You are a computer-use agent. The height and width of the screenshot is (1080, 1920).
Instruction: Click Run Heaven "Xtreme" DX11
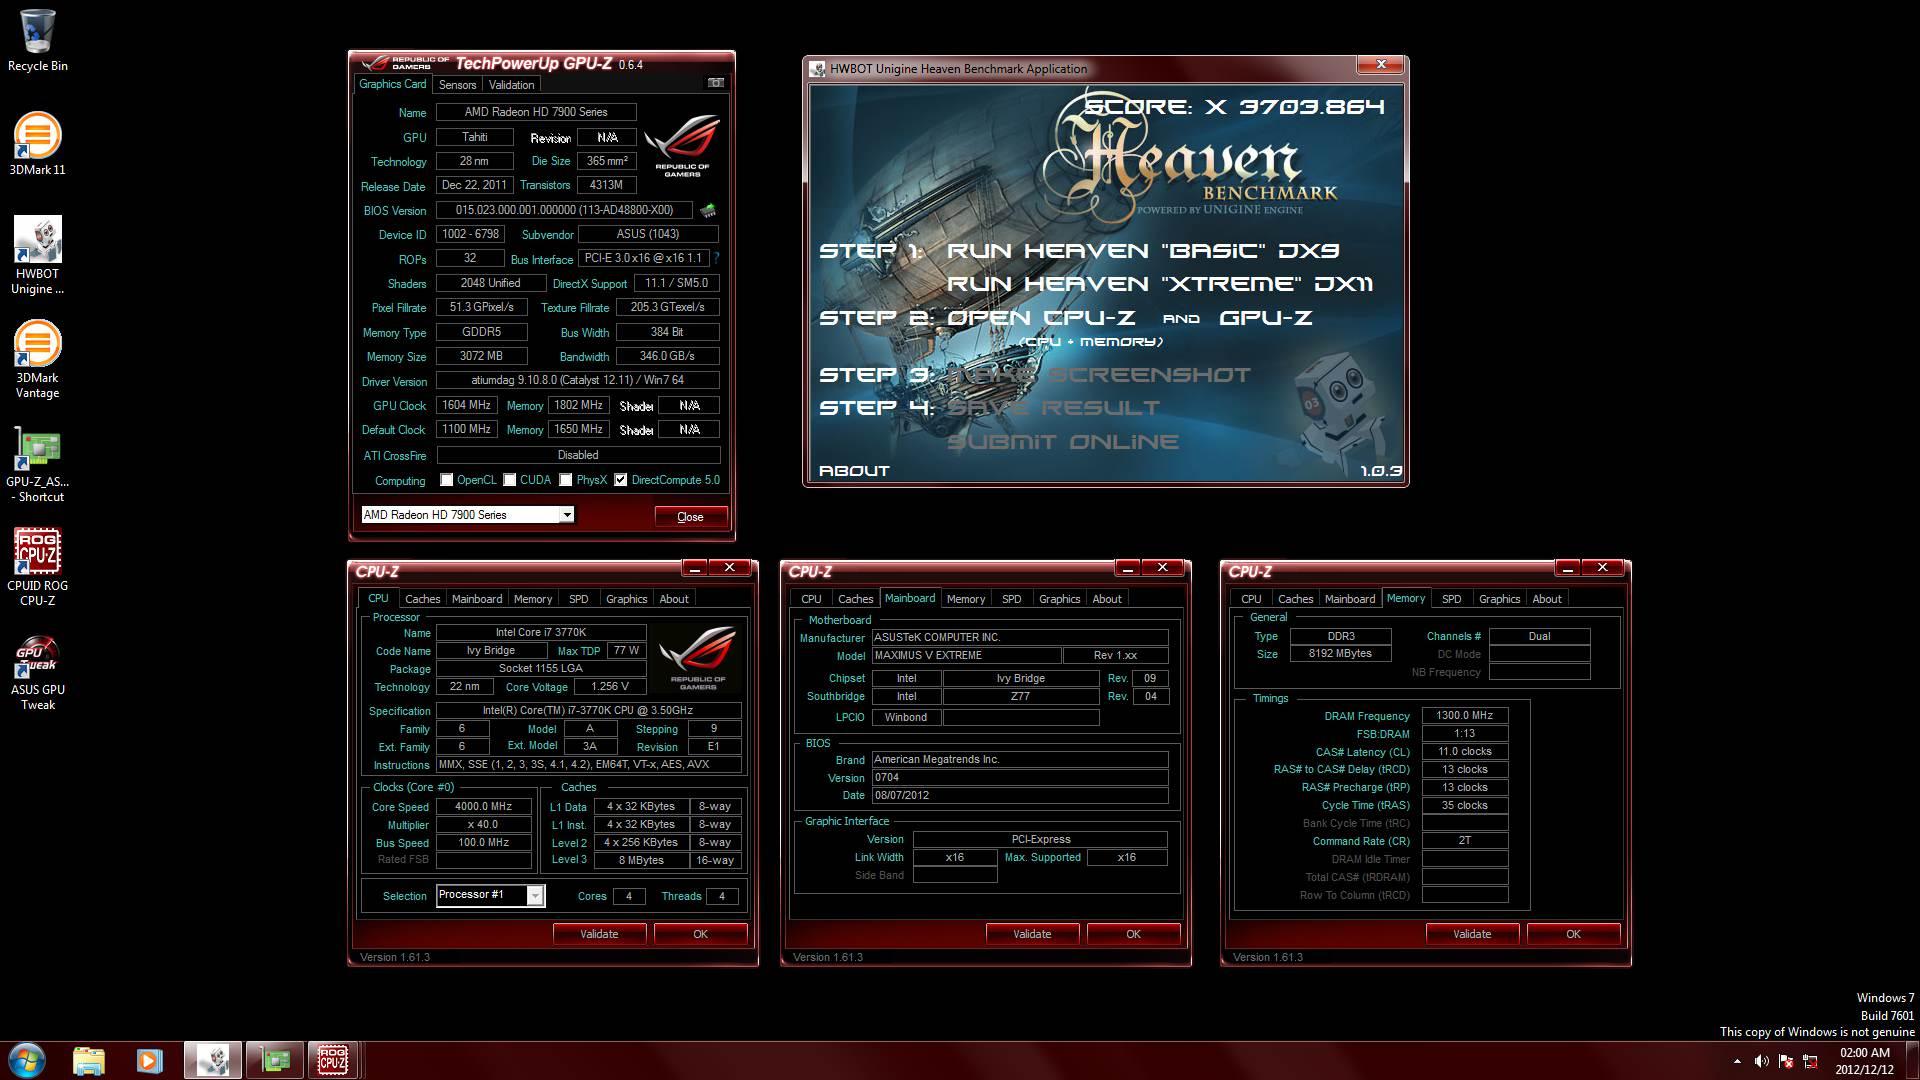(x=1160, y=284)
